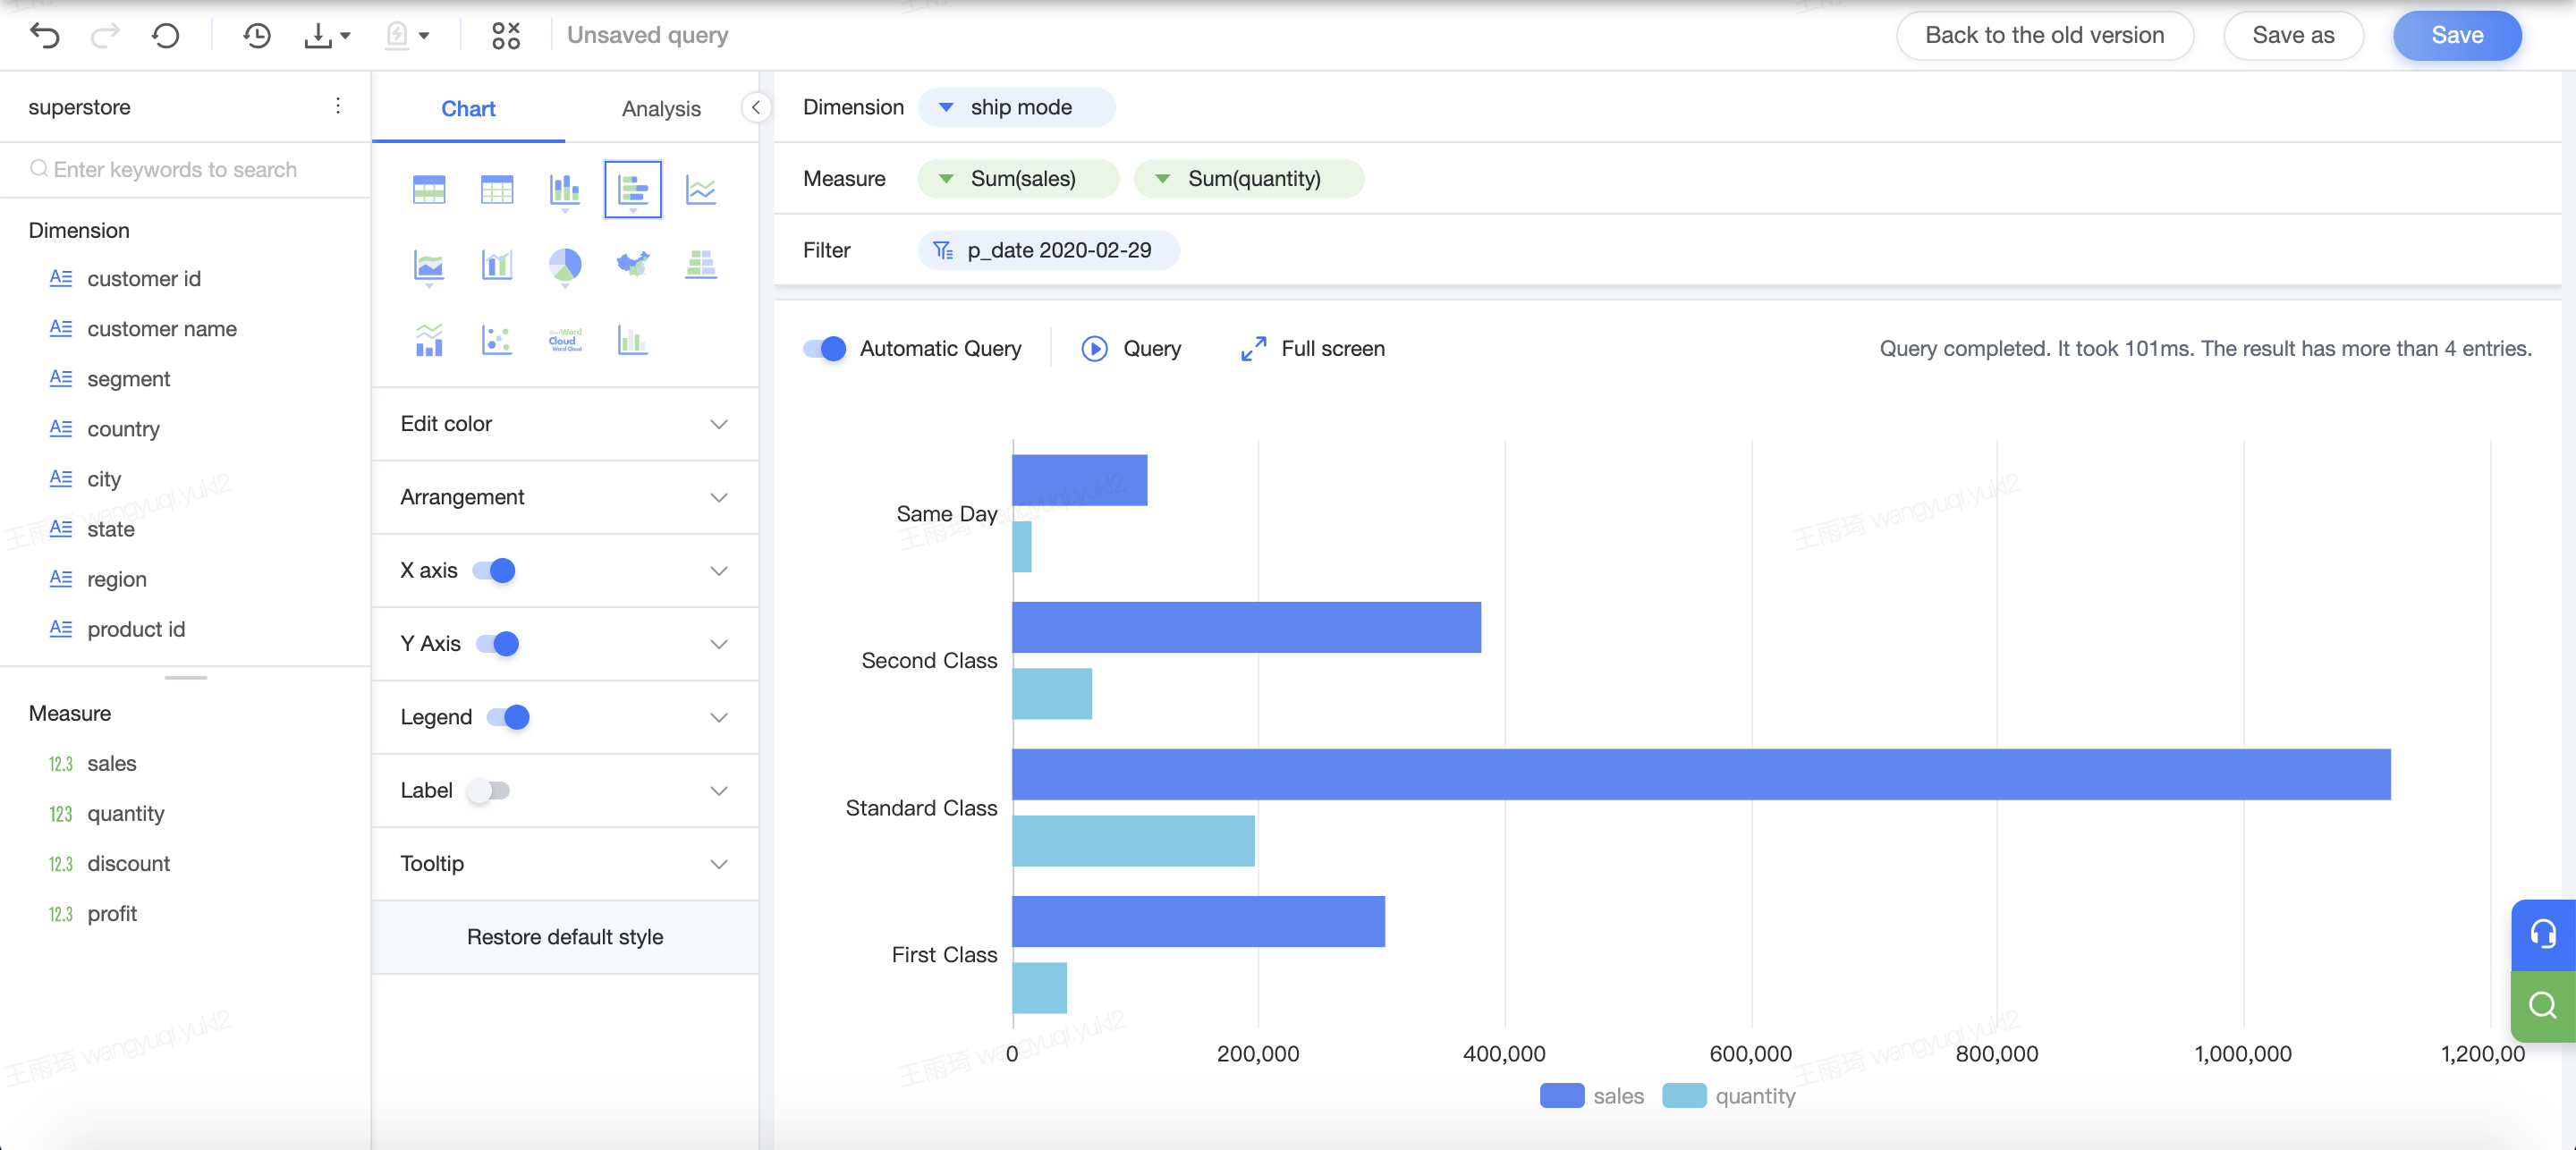Click the p_date 2020-02-29 filter pill
2576x1150 pixels.
pos(1048,250)
